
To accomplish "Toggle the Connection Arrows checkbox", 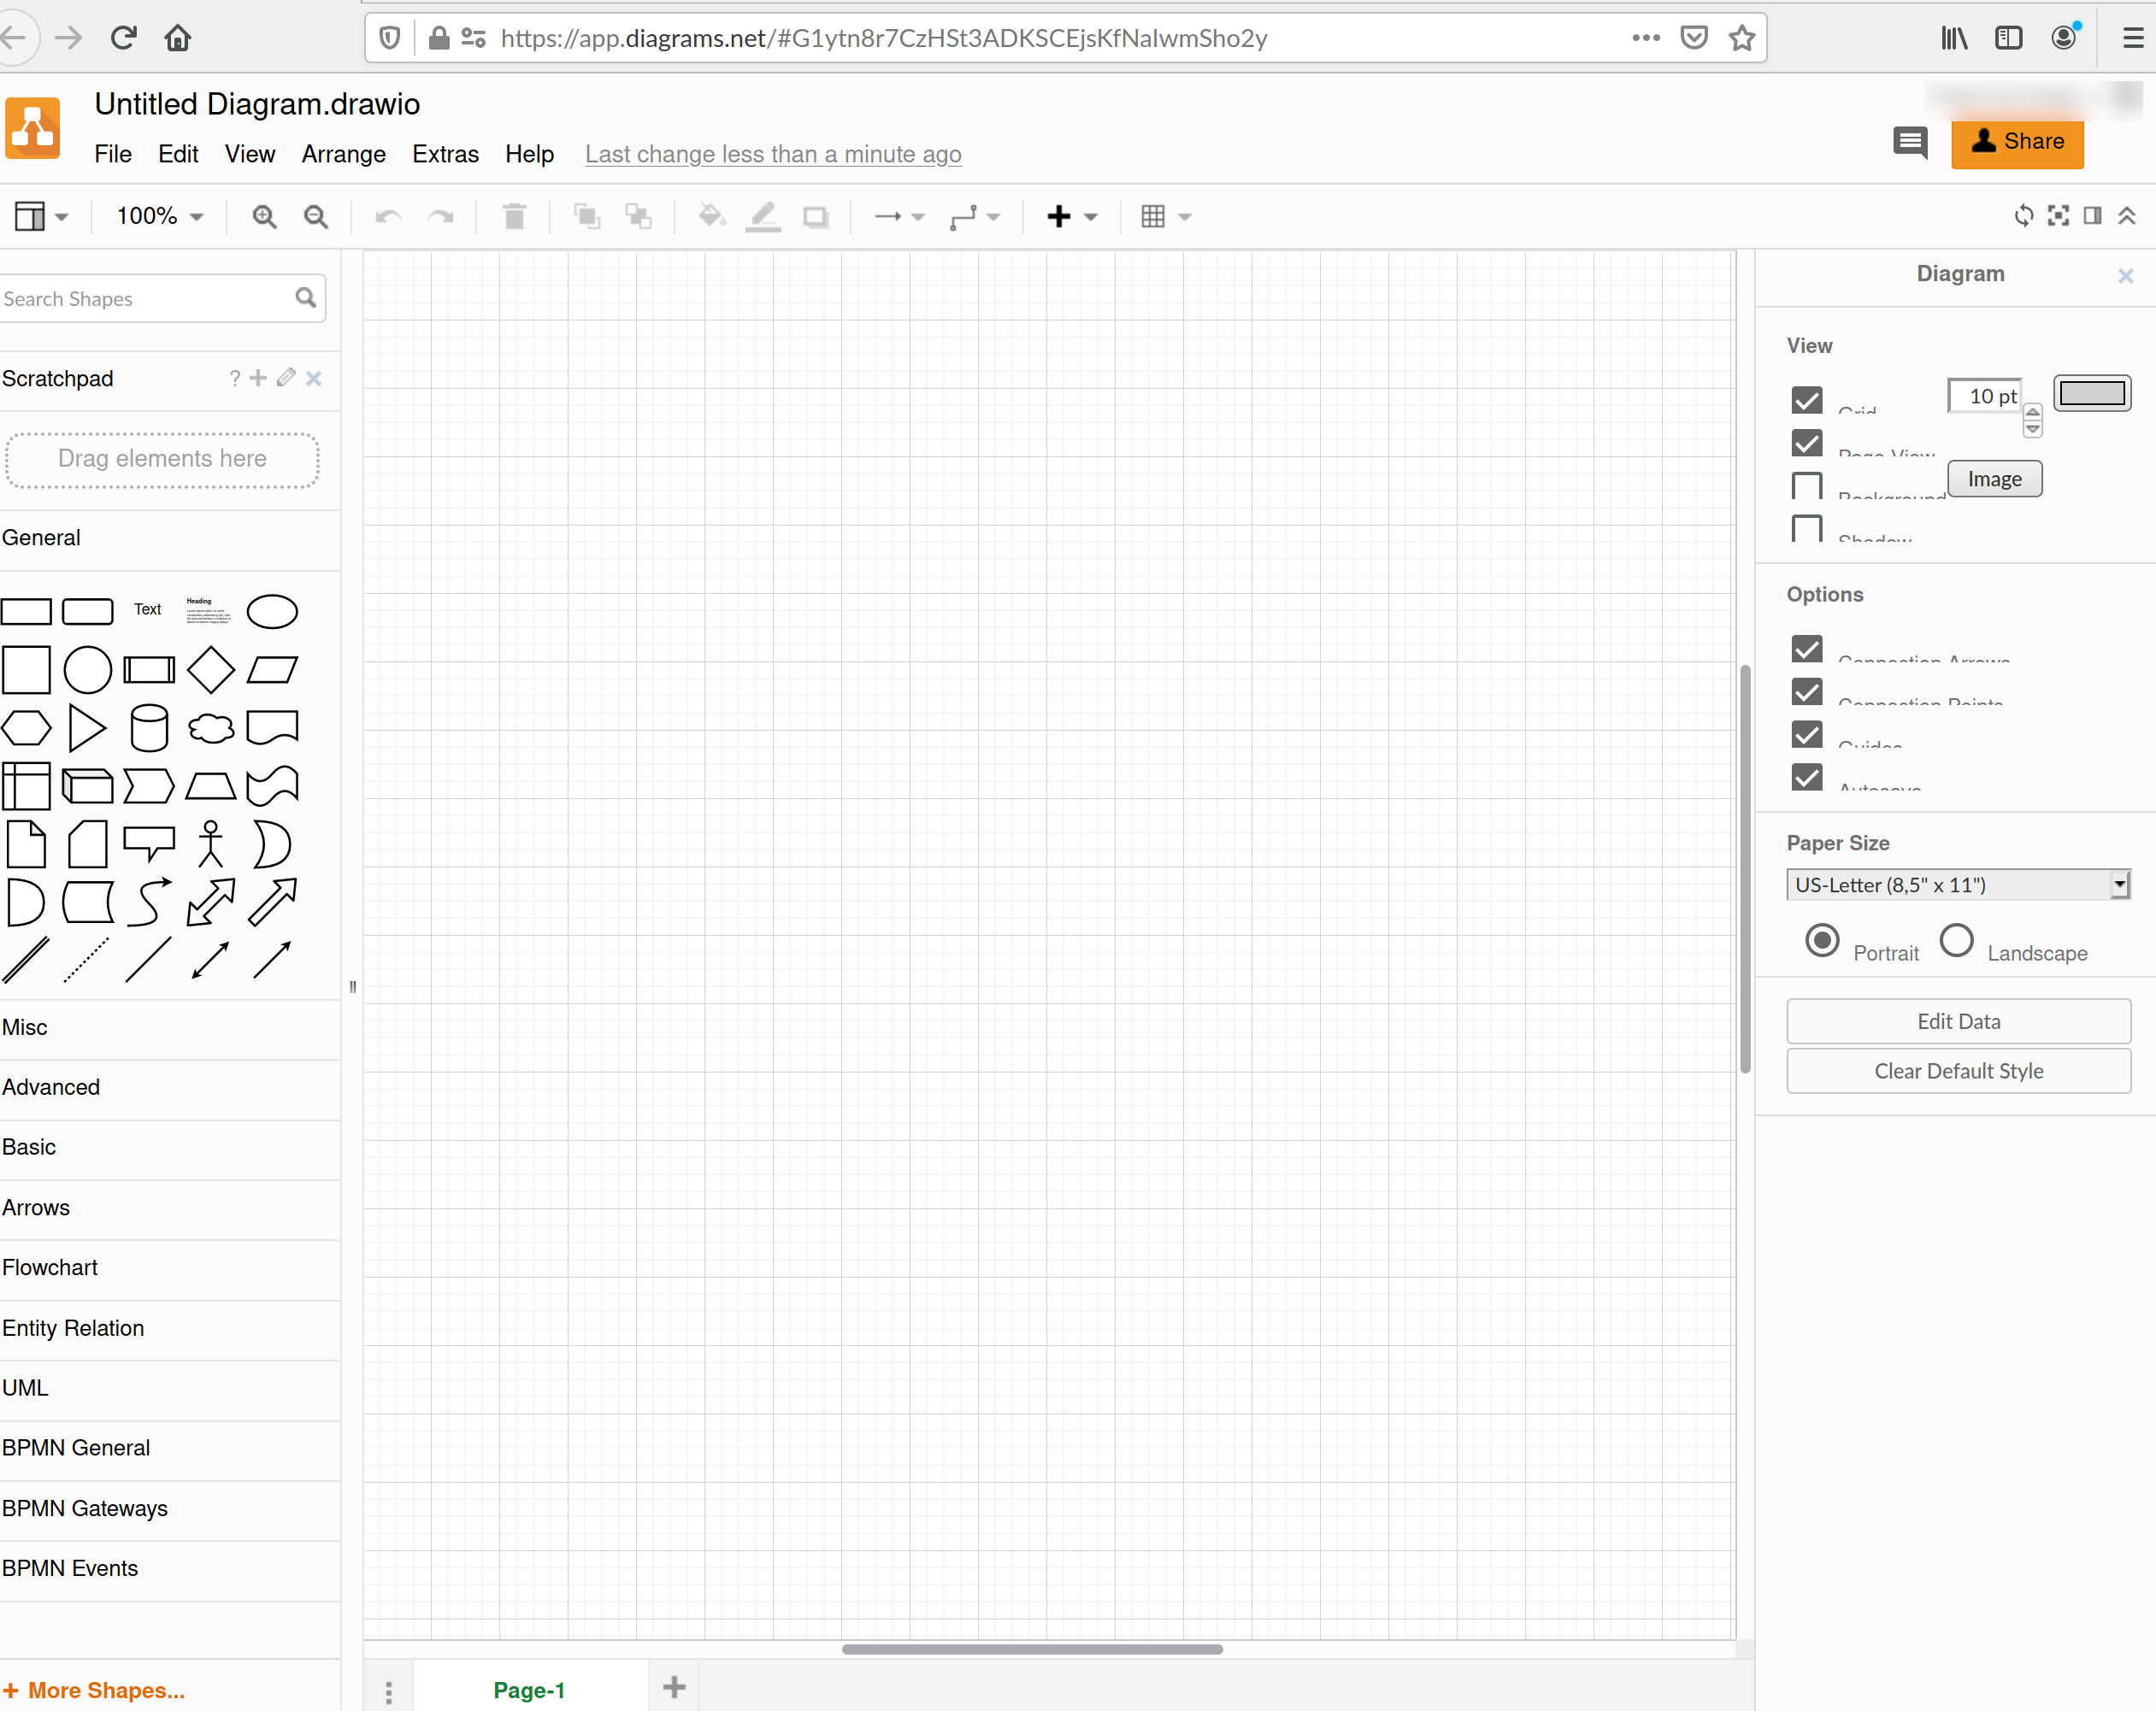I will (x=1807, y=649).
